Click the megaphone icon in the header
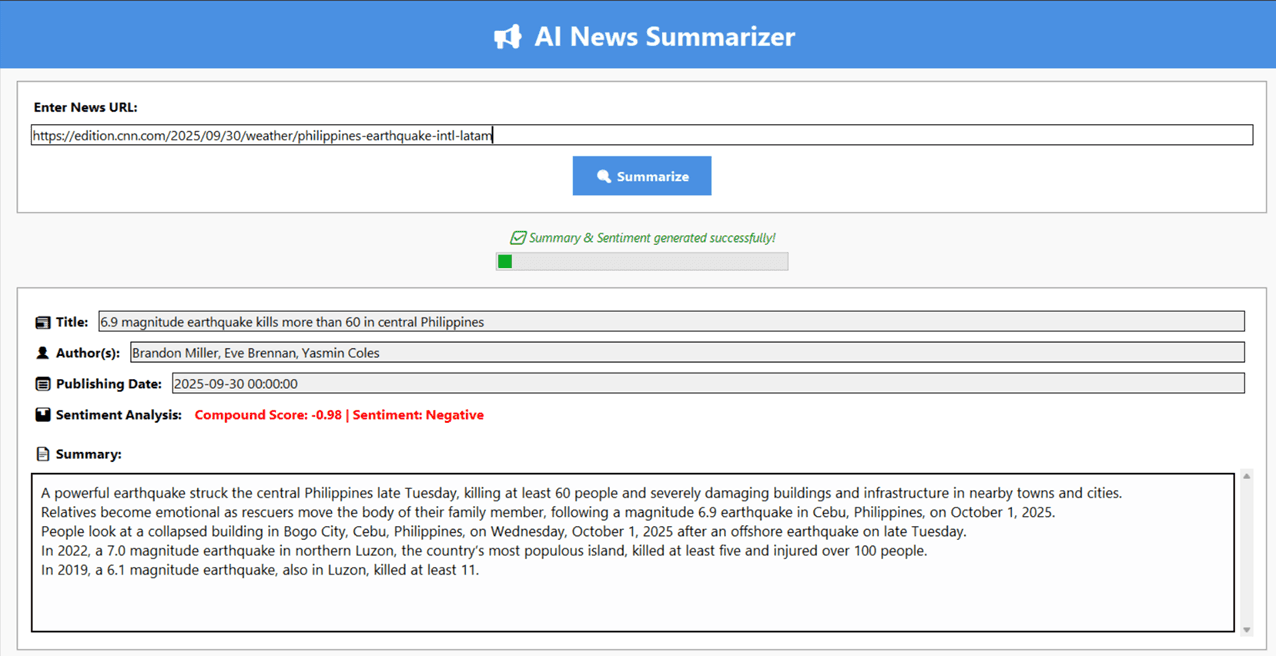Screen dimensions: 1276x656 click(508, 36)
